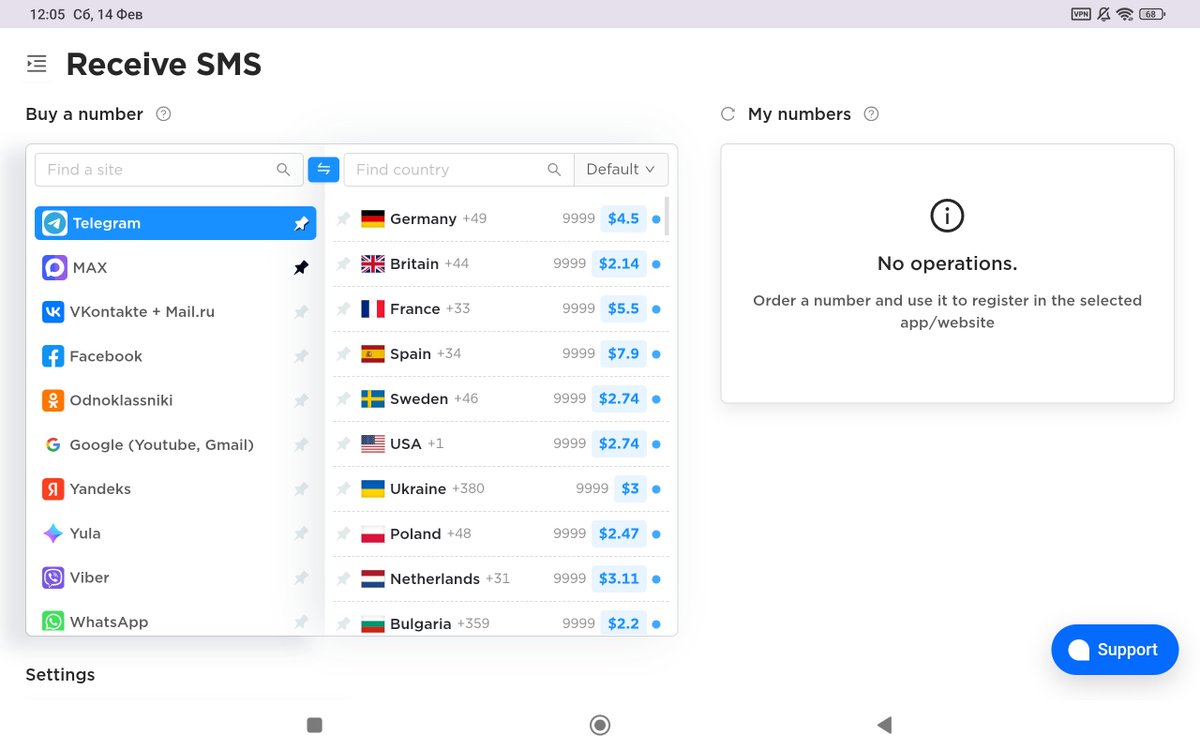Tap the VPN status bar indicator
This screenshot has height=750, width=1200.
tap(1081, 14)
